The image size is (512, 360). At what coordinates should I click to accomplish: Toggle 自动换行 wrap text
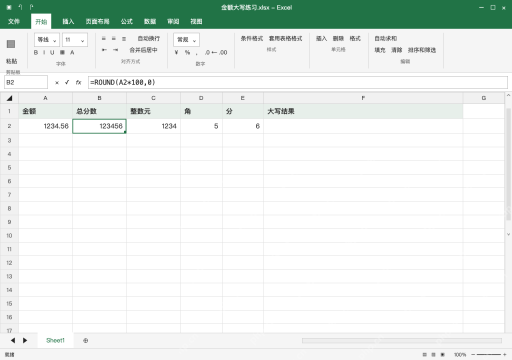pos(149,39)
